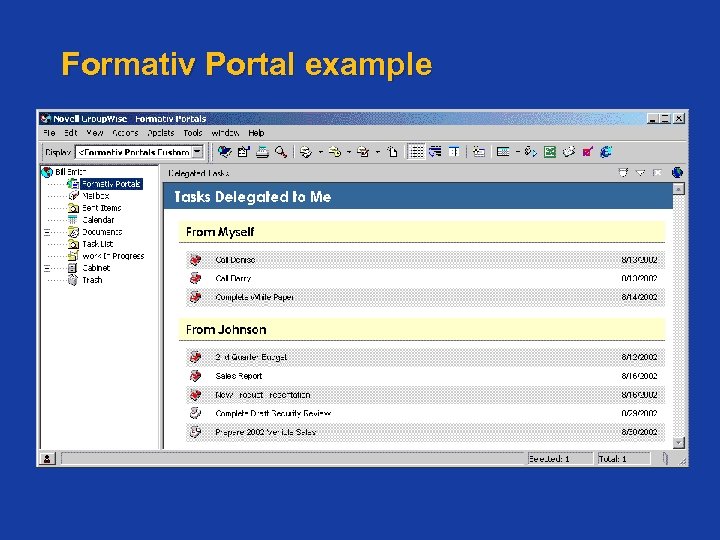This screenshot has width=720, height=540.
Task: Open dropdown arrow beside Forward icon
Action: pyautogui.click(x=349, y=152)
